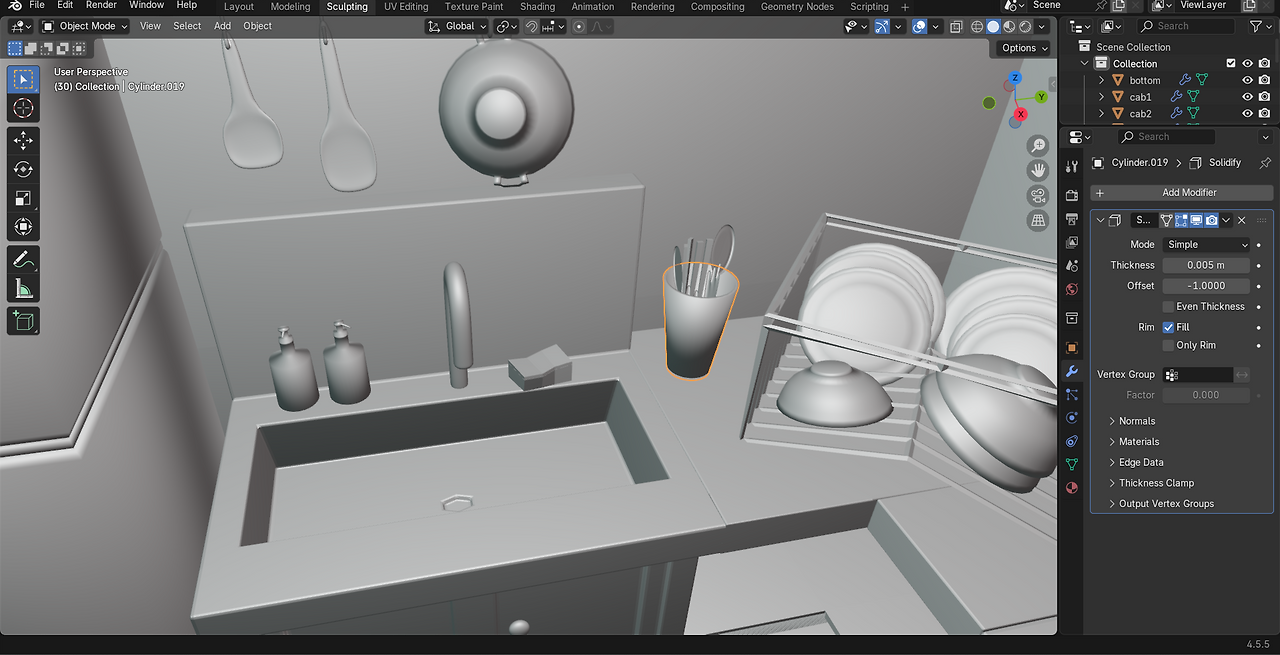The height and width of the screenshot is (655, 1280).
Task: Activate the Move tool
Action: pos(24,141)
